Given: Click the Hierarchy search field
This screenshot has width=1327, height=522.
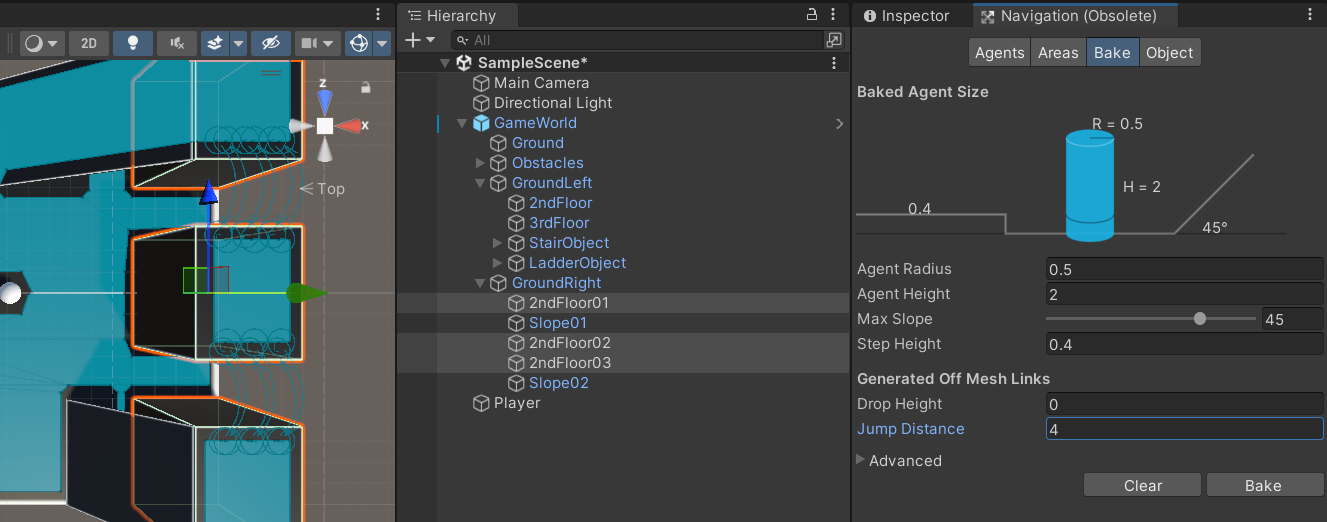Looking at the screenshot, I should coord(636,40).
